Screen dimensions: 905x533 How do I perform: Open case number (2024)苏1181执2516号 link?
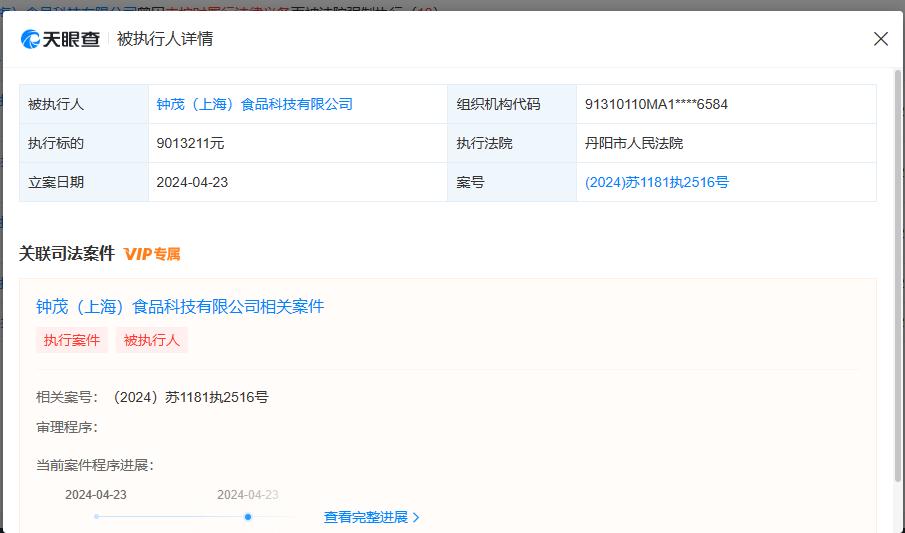pos(657,182)
